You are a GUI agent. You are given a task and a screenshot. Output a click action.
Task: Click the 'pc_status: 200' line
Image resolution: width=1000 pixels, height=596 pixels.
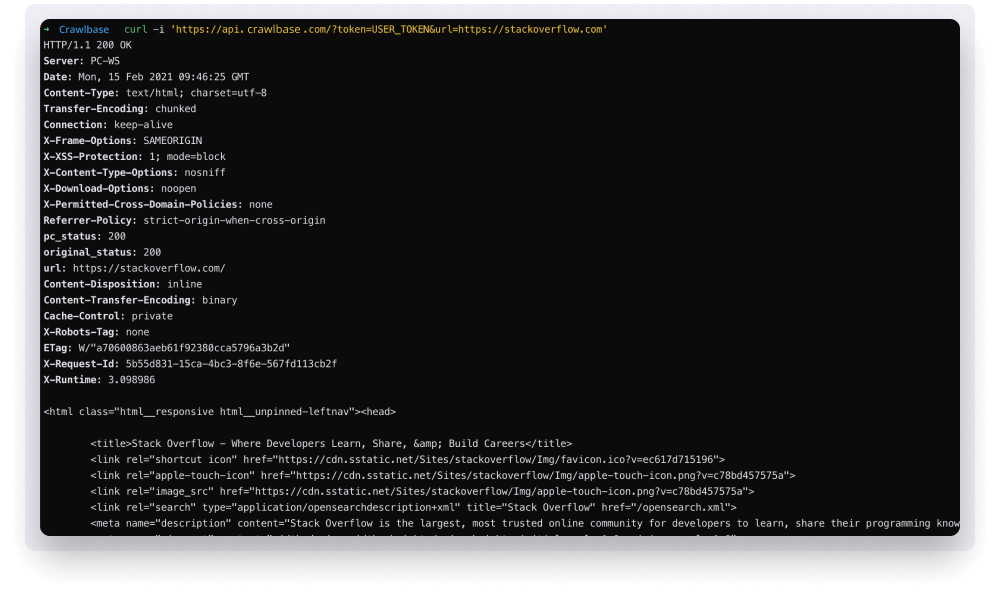84,236
